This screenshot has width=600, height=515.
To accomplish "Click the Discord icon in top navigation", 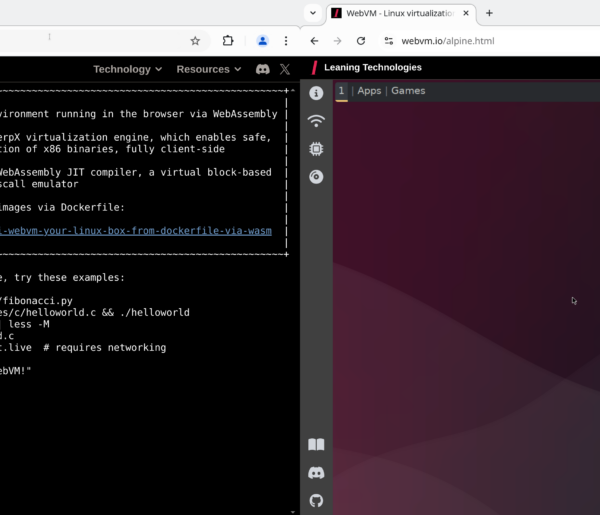I will tap(262, 69).
